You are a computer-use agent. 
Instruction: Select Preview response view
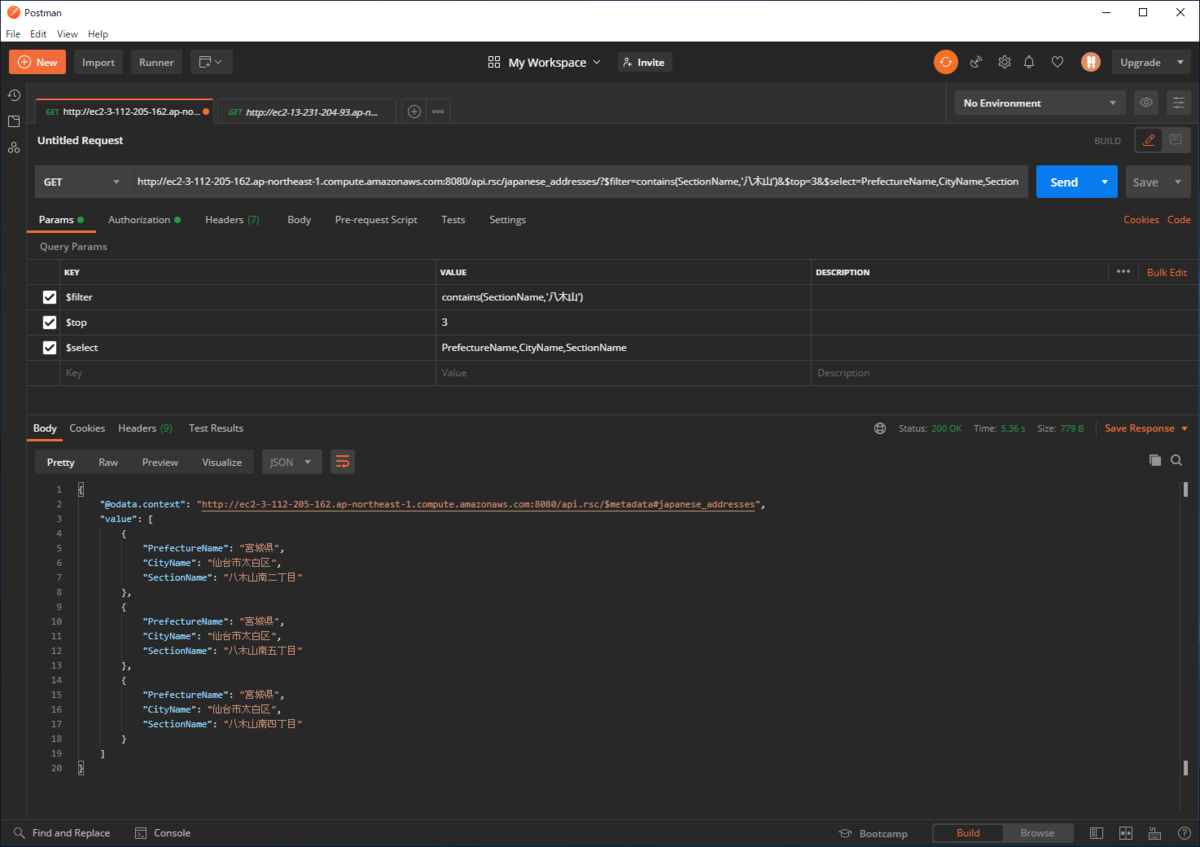160,462
